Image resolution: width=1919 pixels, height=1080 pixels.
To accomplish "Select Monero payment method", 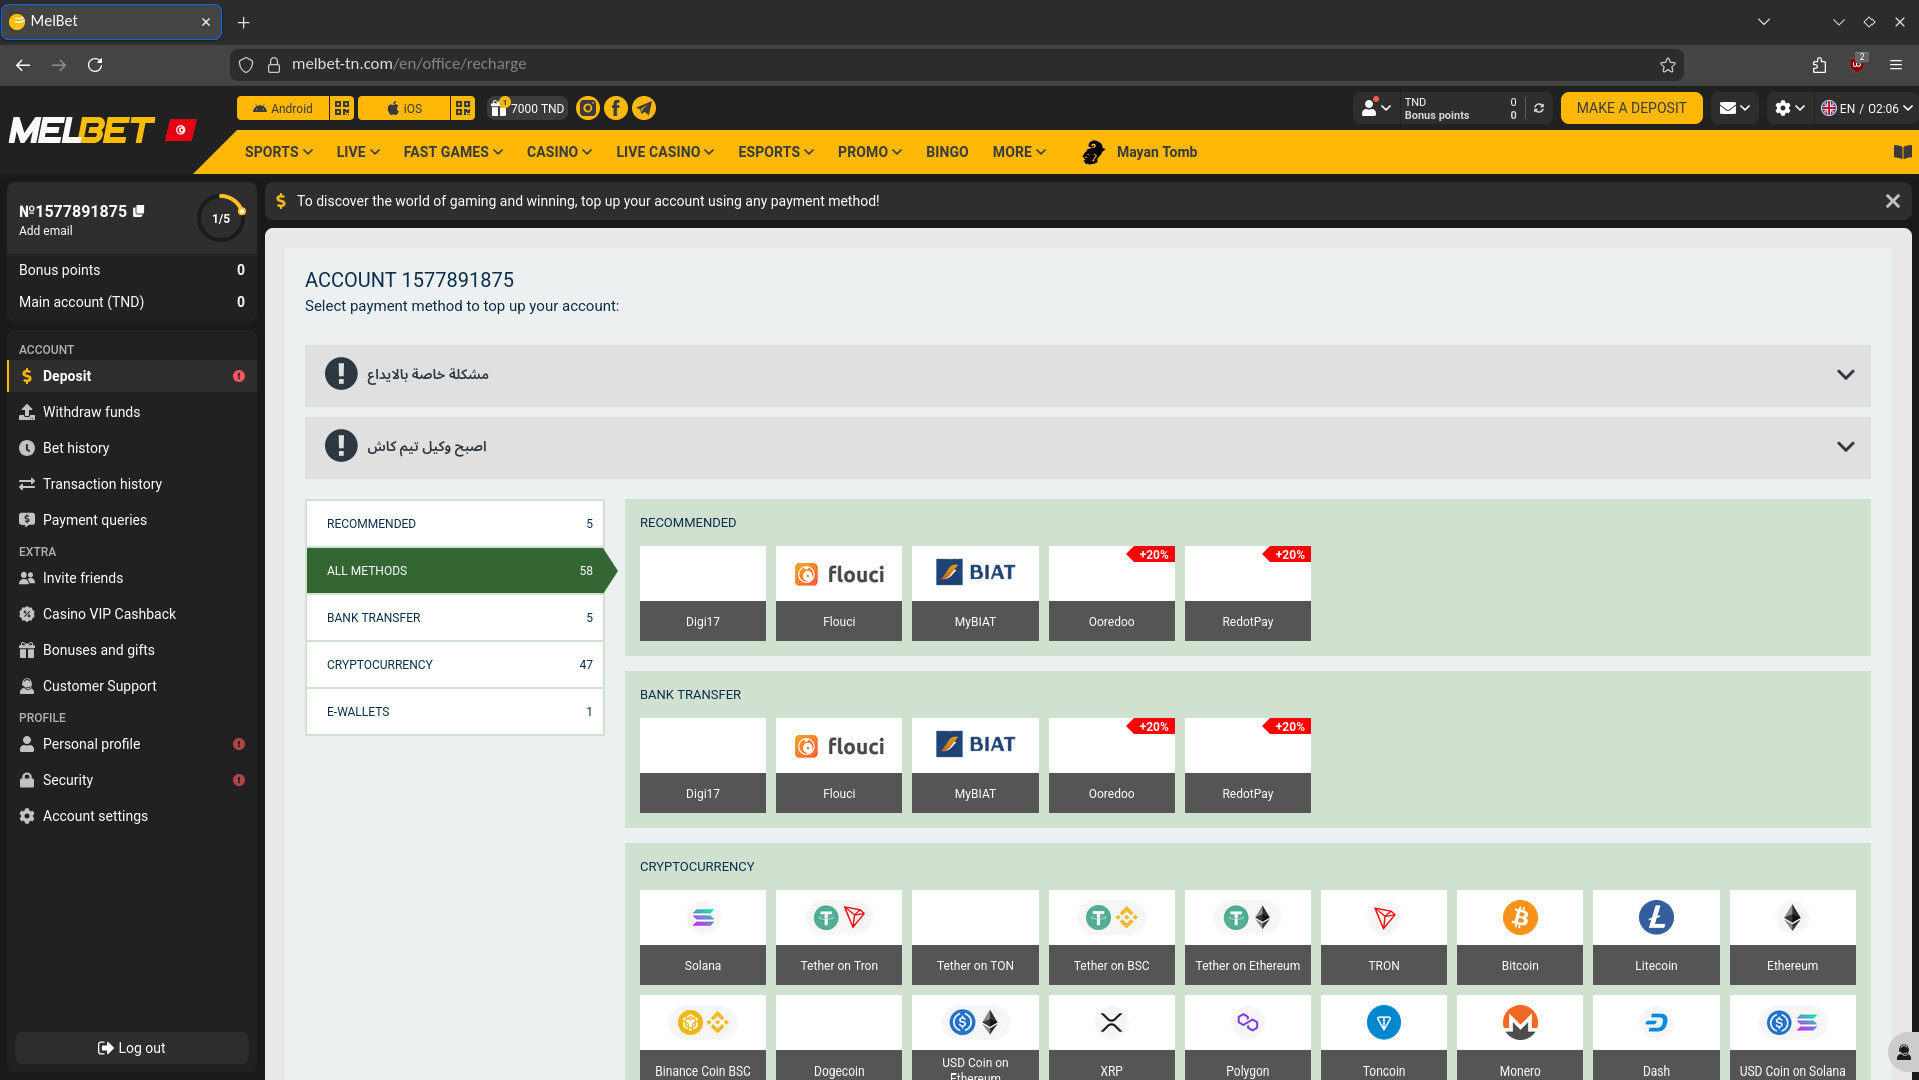I will [x=1520, y=1038].
